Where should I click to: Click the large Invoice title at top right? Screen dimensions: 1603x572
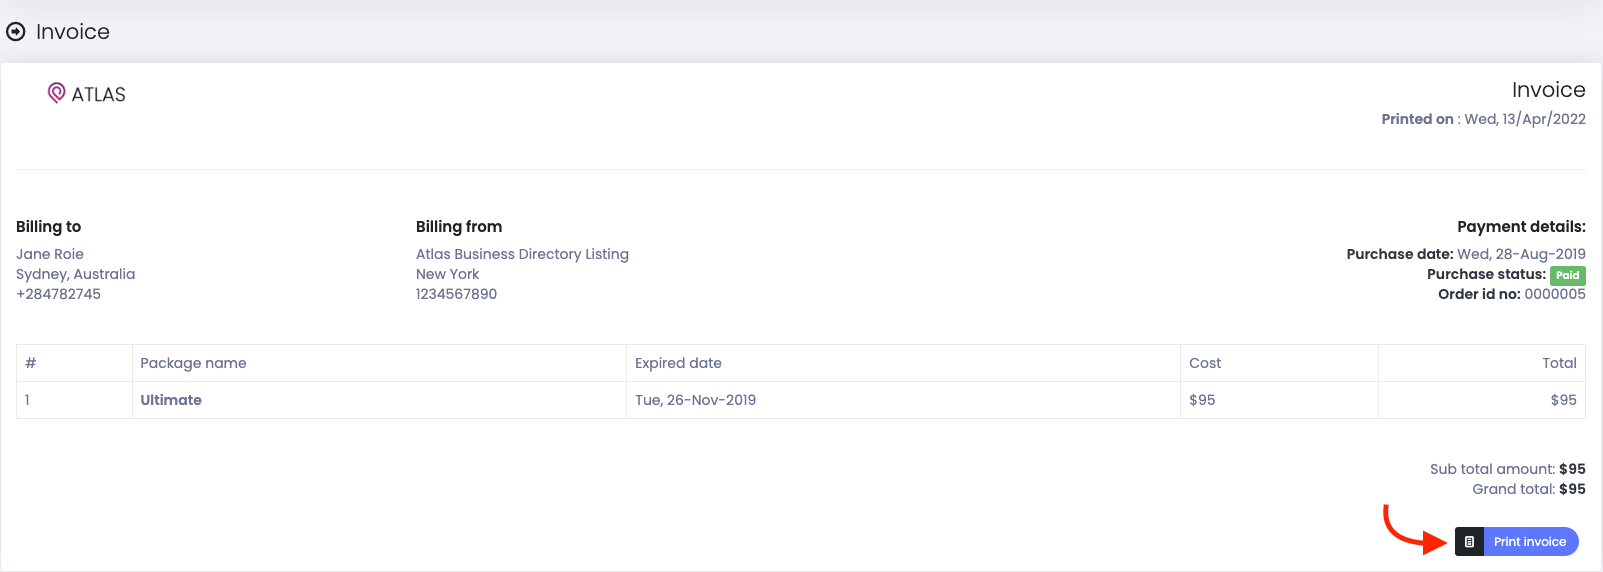click(1549, 90)
